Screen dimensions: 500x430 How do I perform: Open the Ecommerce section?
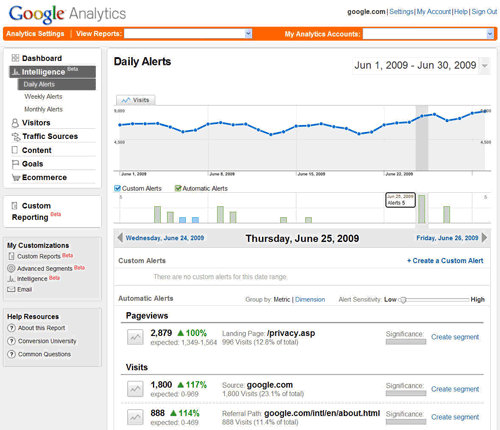(44, 177)
